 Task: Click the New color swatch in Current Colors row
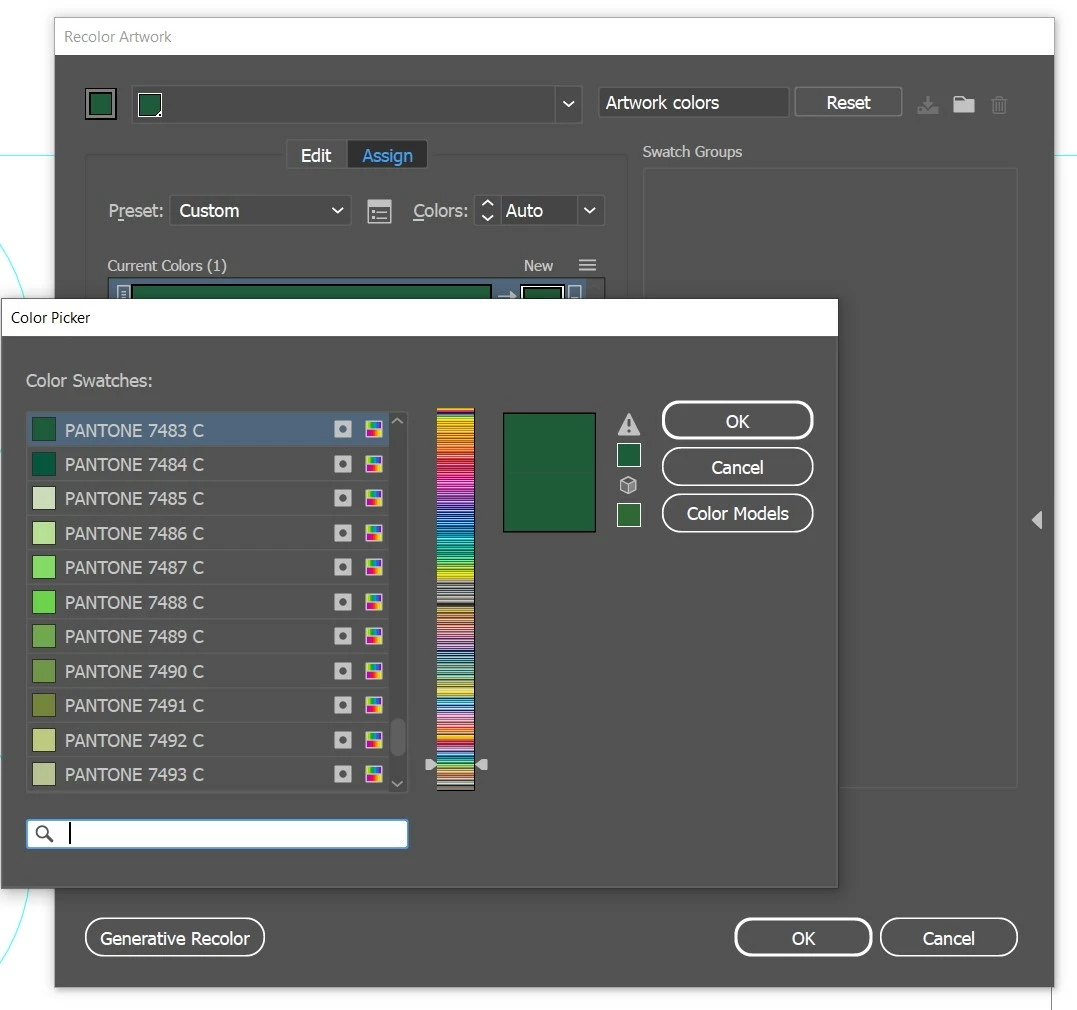pos(543,293)
